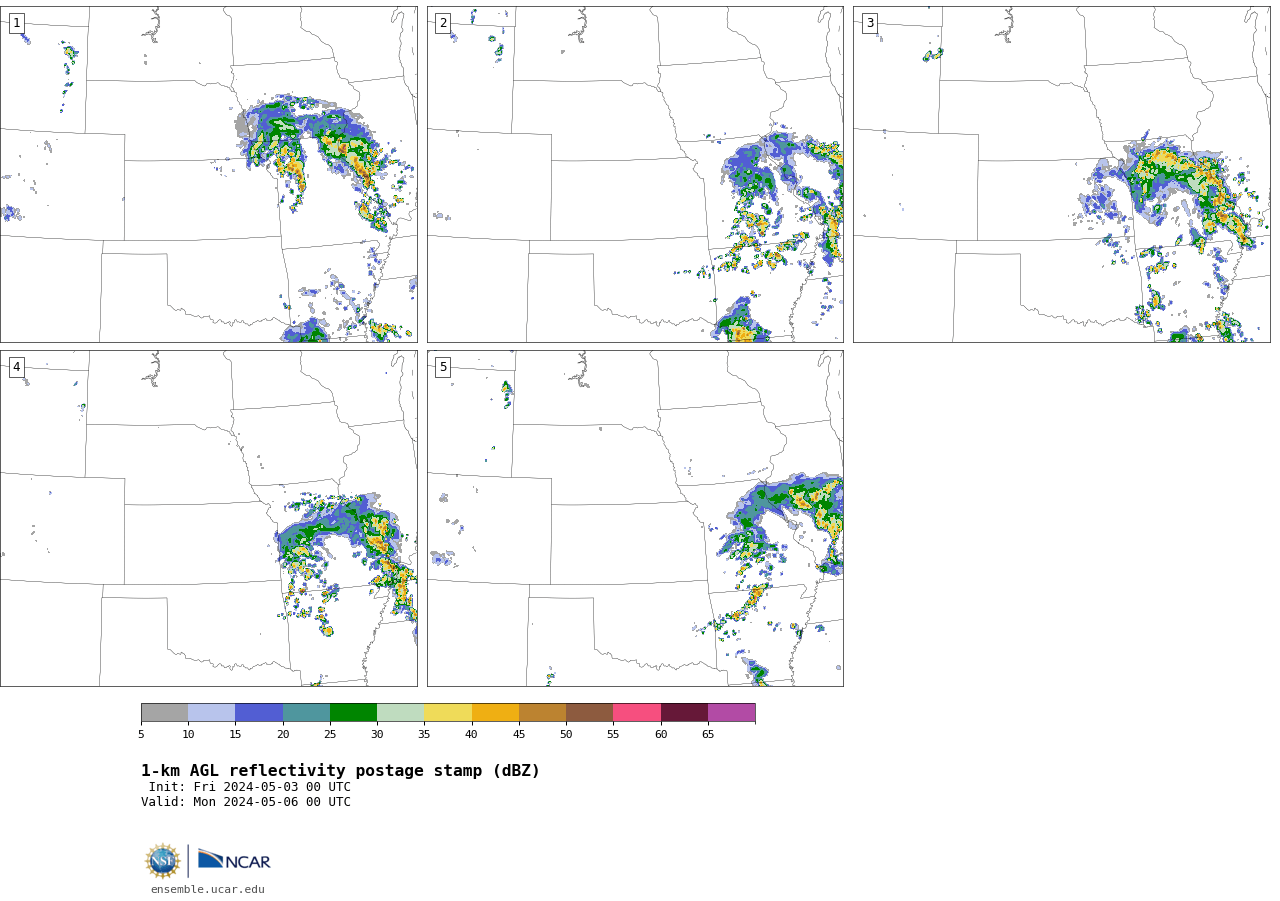The width and height of the screenshot is (1280, 901).
Task: Click the blue 15-20 dBZ swatch
Action: click(259, 712)
